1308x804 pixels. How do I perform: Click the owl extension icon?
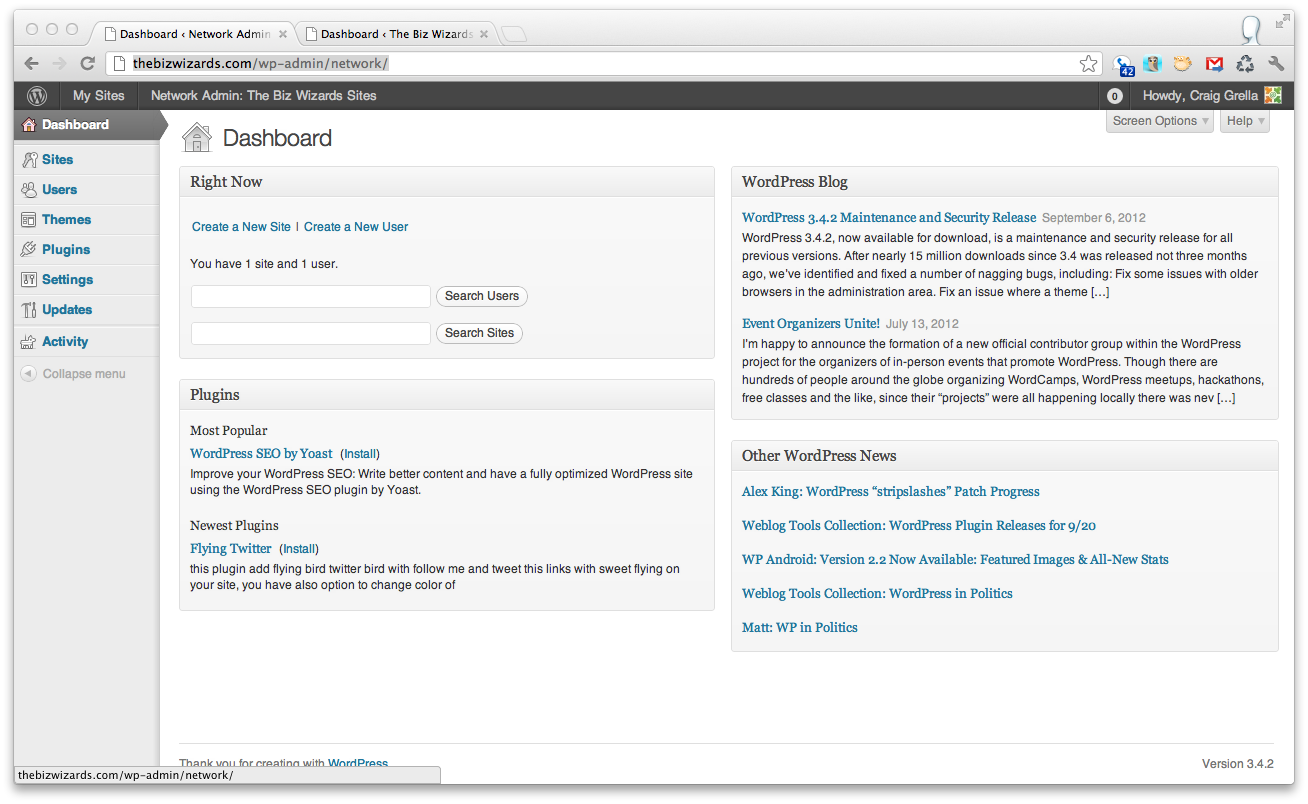pos(1153,64)
